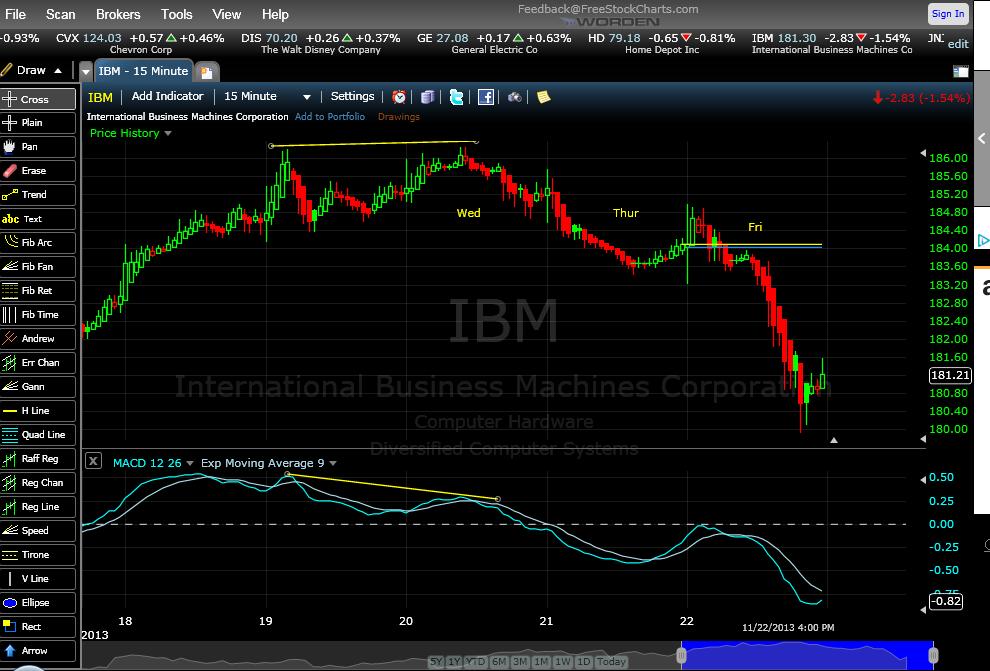Expand the Price History dropdown
The image size is (990, 671).
tap(168, 133)
